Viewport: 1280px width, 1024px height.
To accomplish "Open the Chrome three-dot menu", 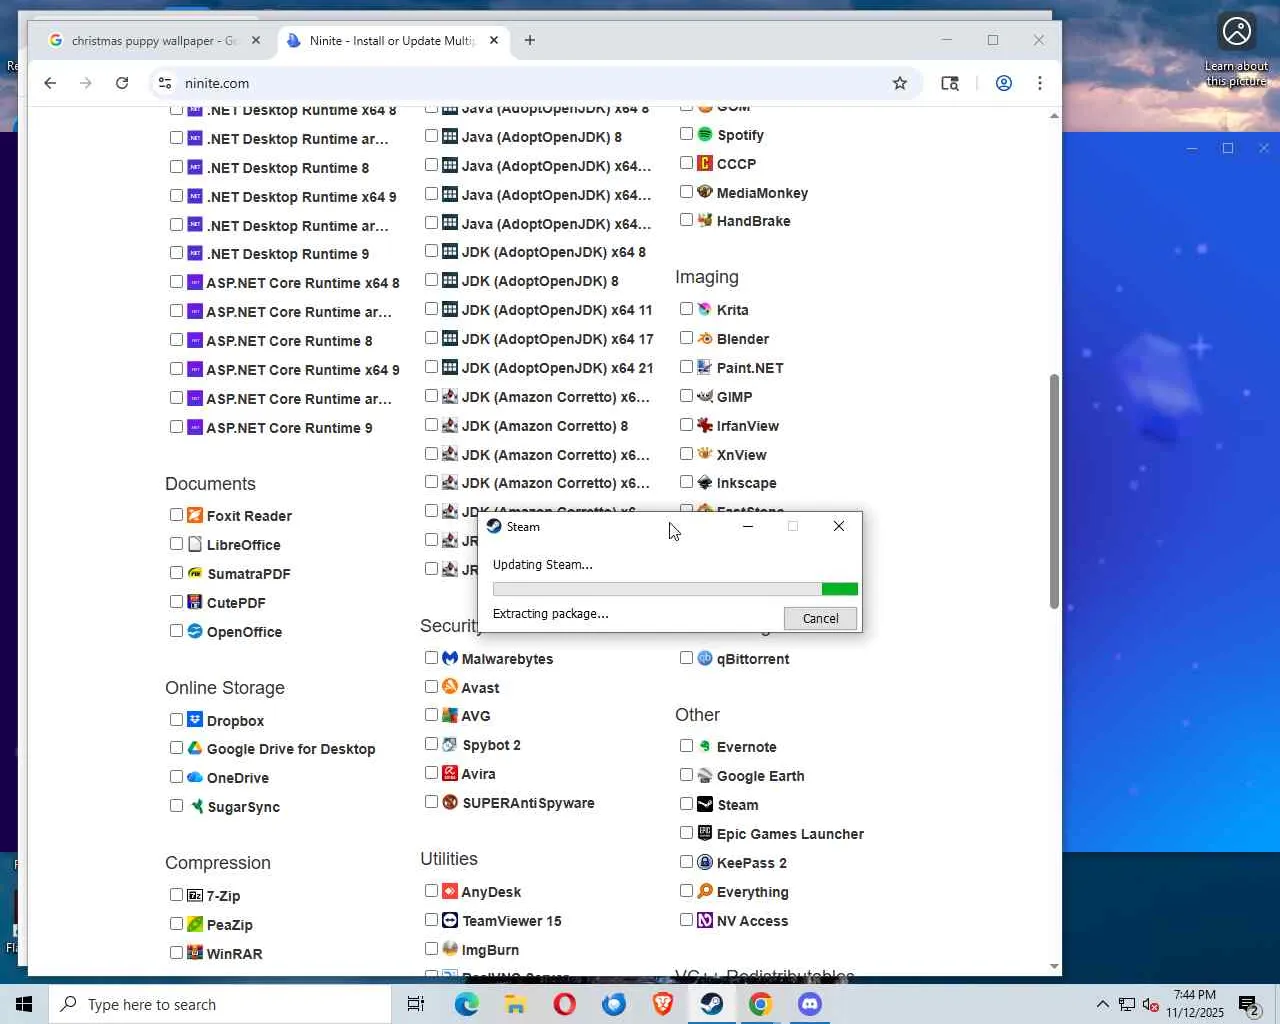I will pyautogui.click(x=1040, y=83).
